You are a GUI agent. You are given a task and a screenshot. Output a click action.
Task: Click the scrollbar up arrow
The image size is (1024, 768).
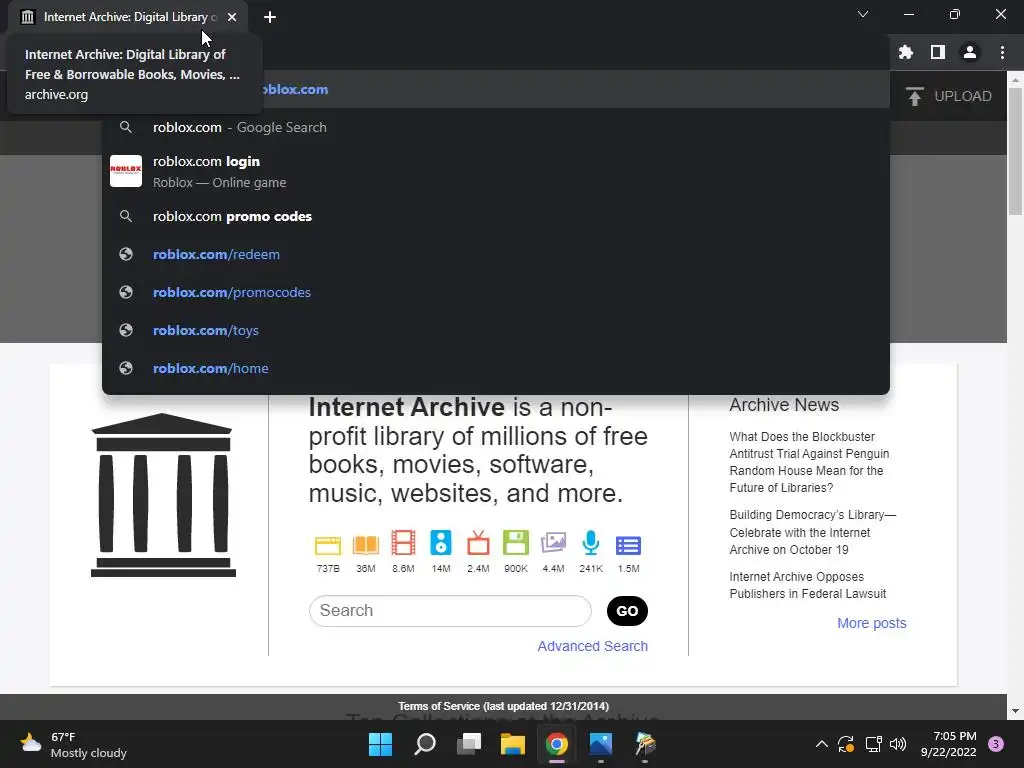pos(1015,79)
